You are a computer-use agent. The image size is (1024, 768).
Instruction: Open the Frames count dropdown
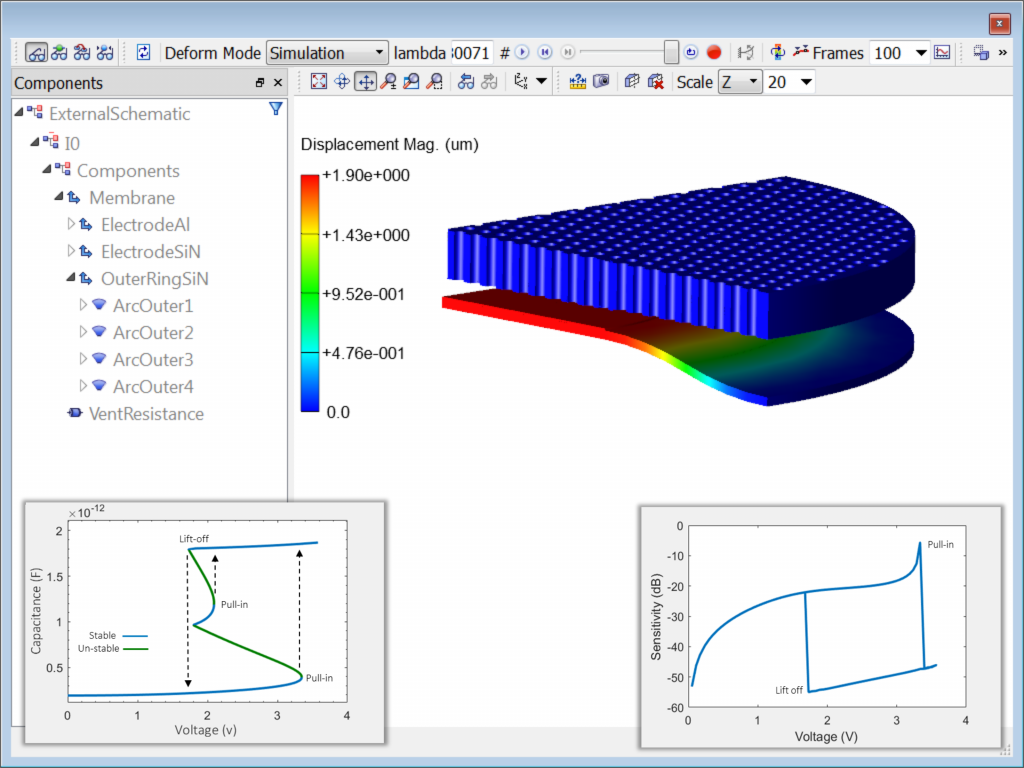tap(921, 53)
